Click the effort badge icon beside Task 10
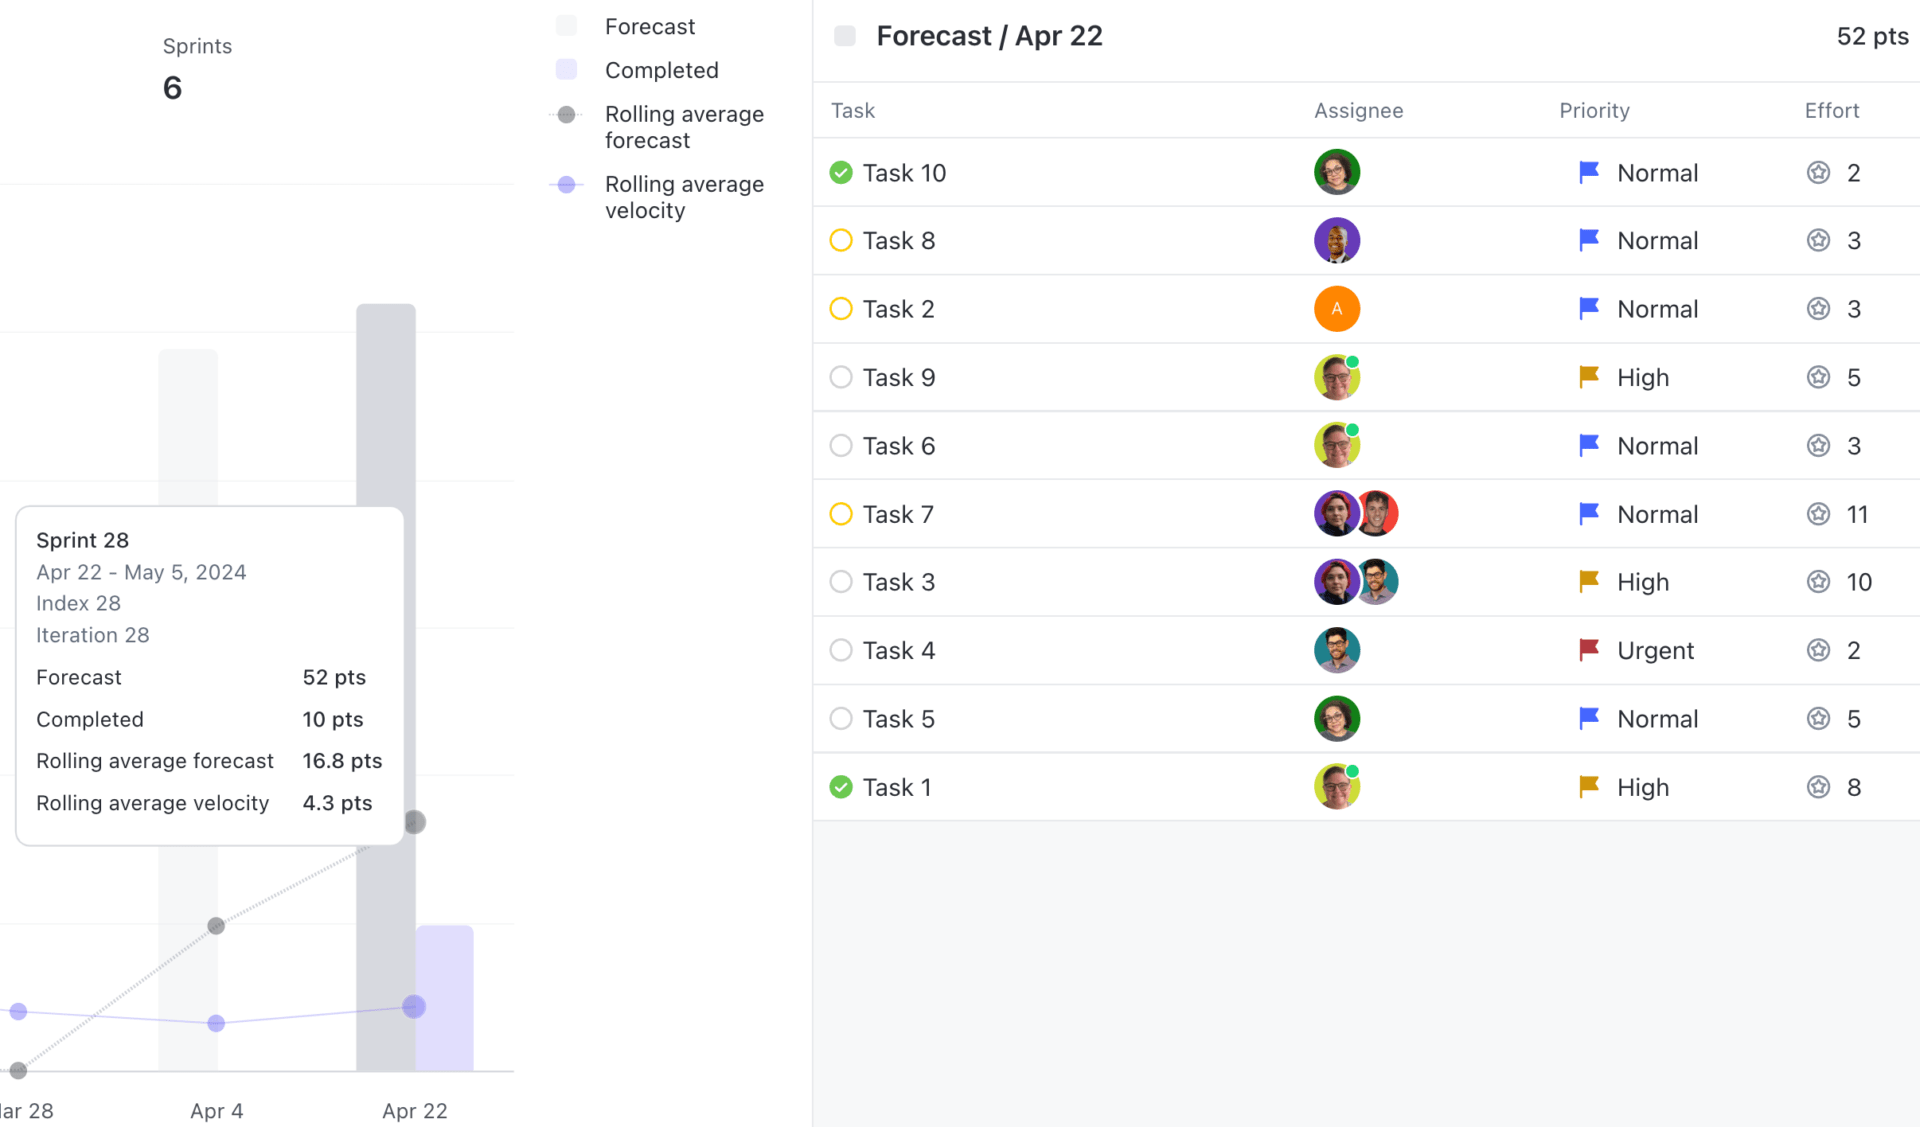 pyautogui.click(x=1818, y=172)
